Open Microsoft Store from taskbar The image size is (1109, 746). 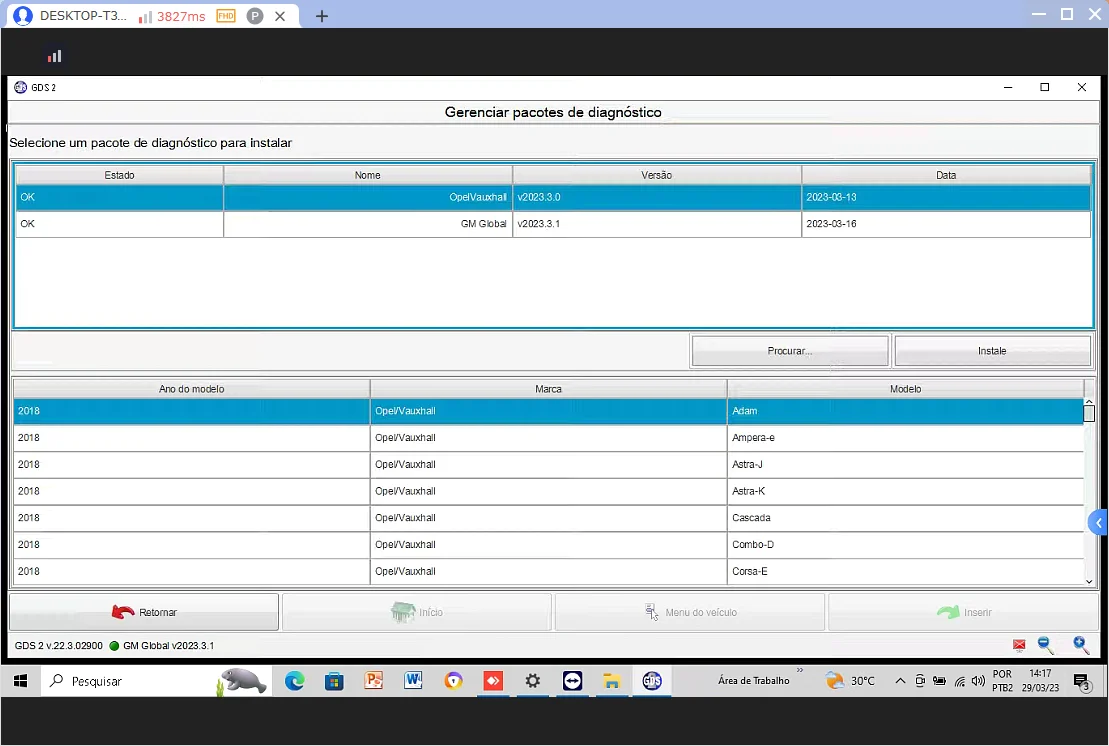[x=334, y=681]
